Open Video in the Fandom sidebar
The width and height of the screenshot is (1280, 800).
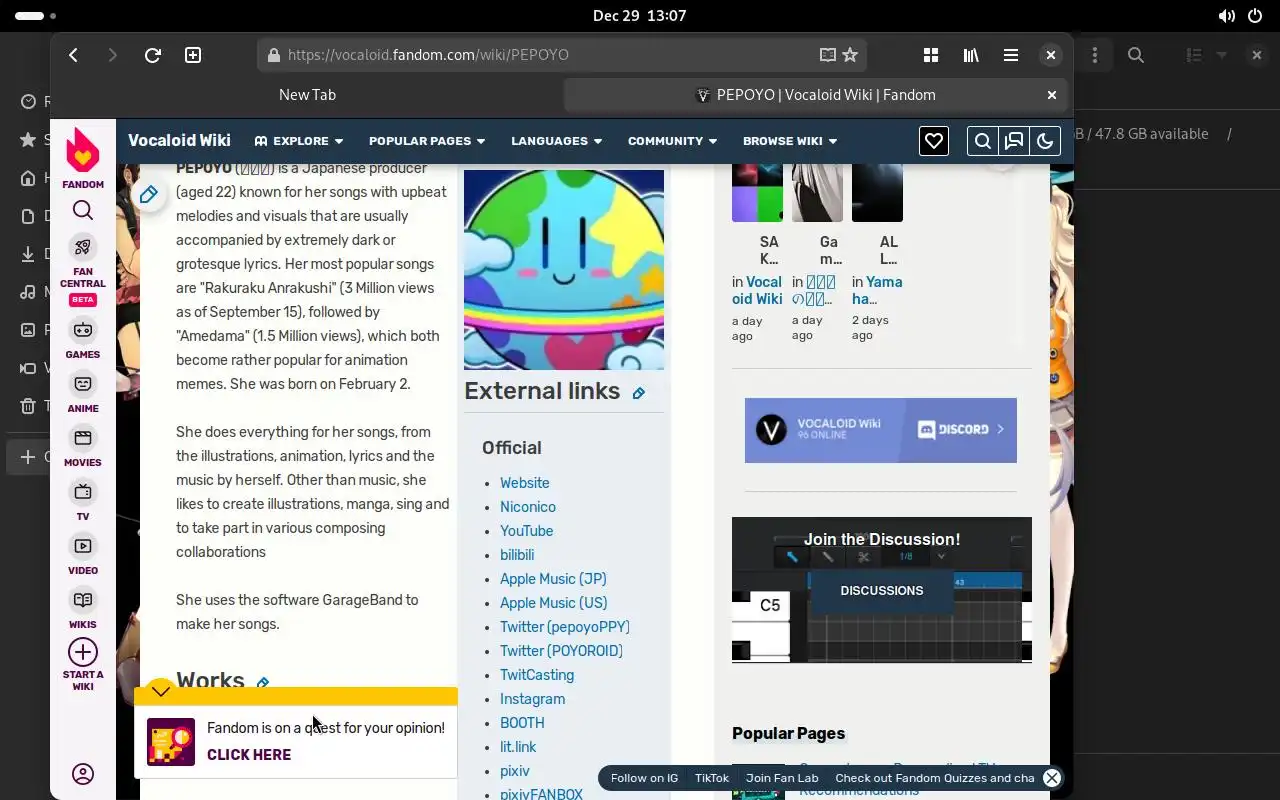click(83, 554)
